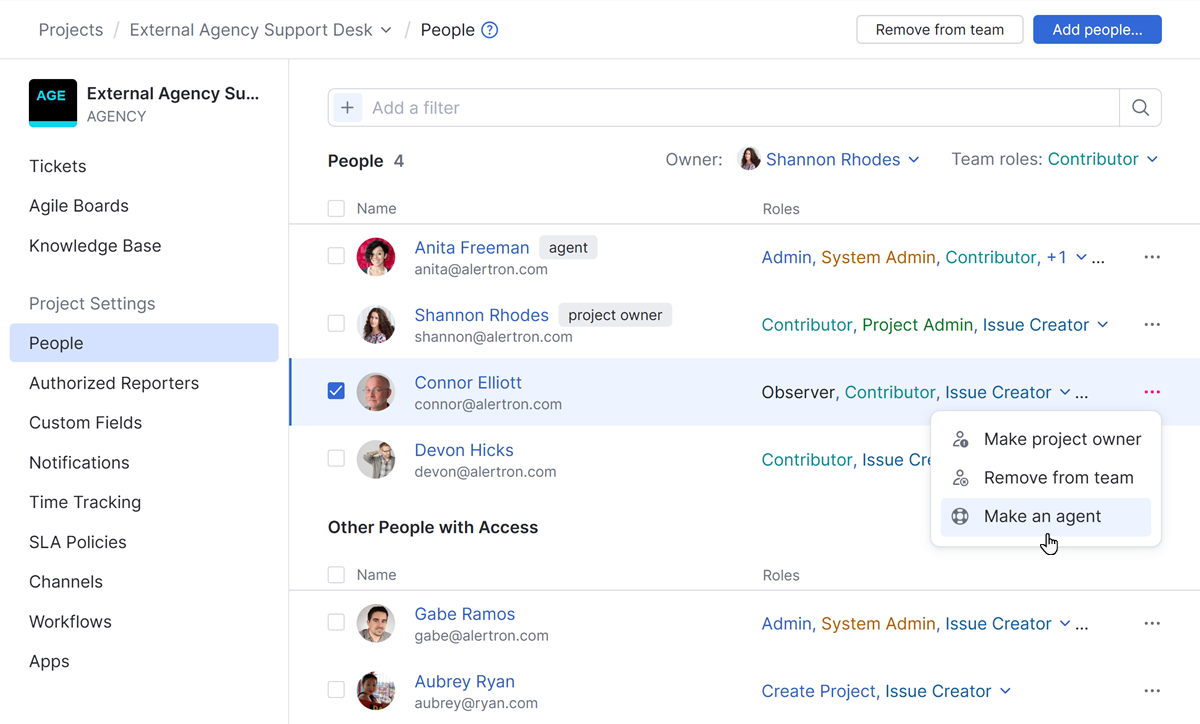
Task: Open more options for Shannon Rhodes row
Action: tap(1152, 325)
